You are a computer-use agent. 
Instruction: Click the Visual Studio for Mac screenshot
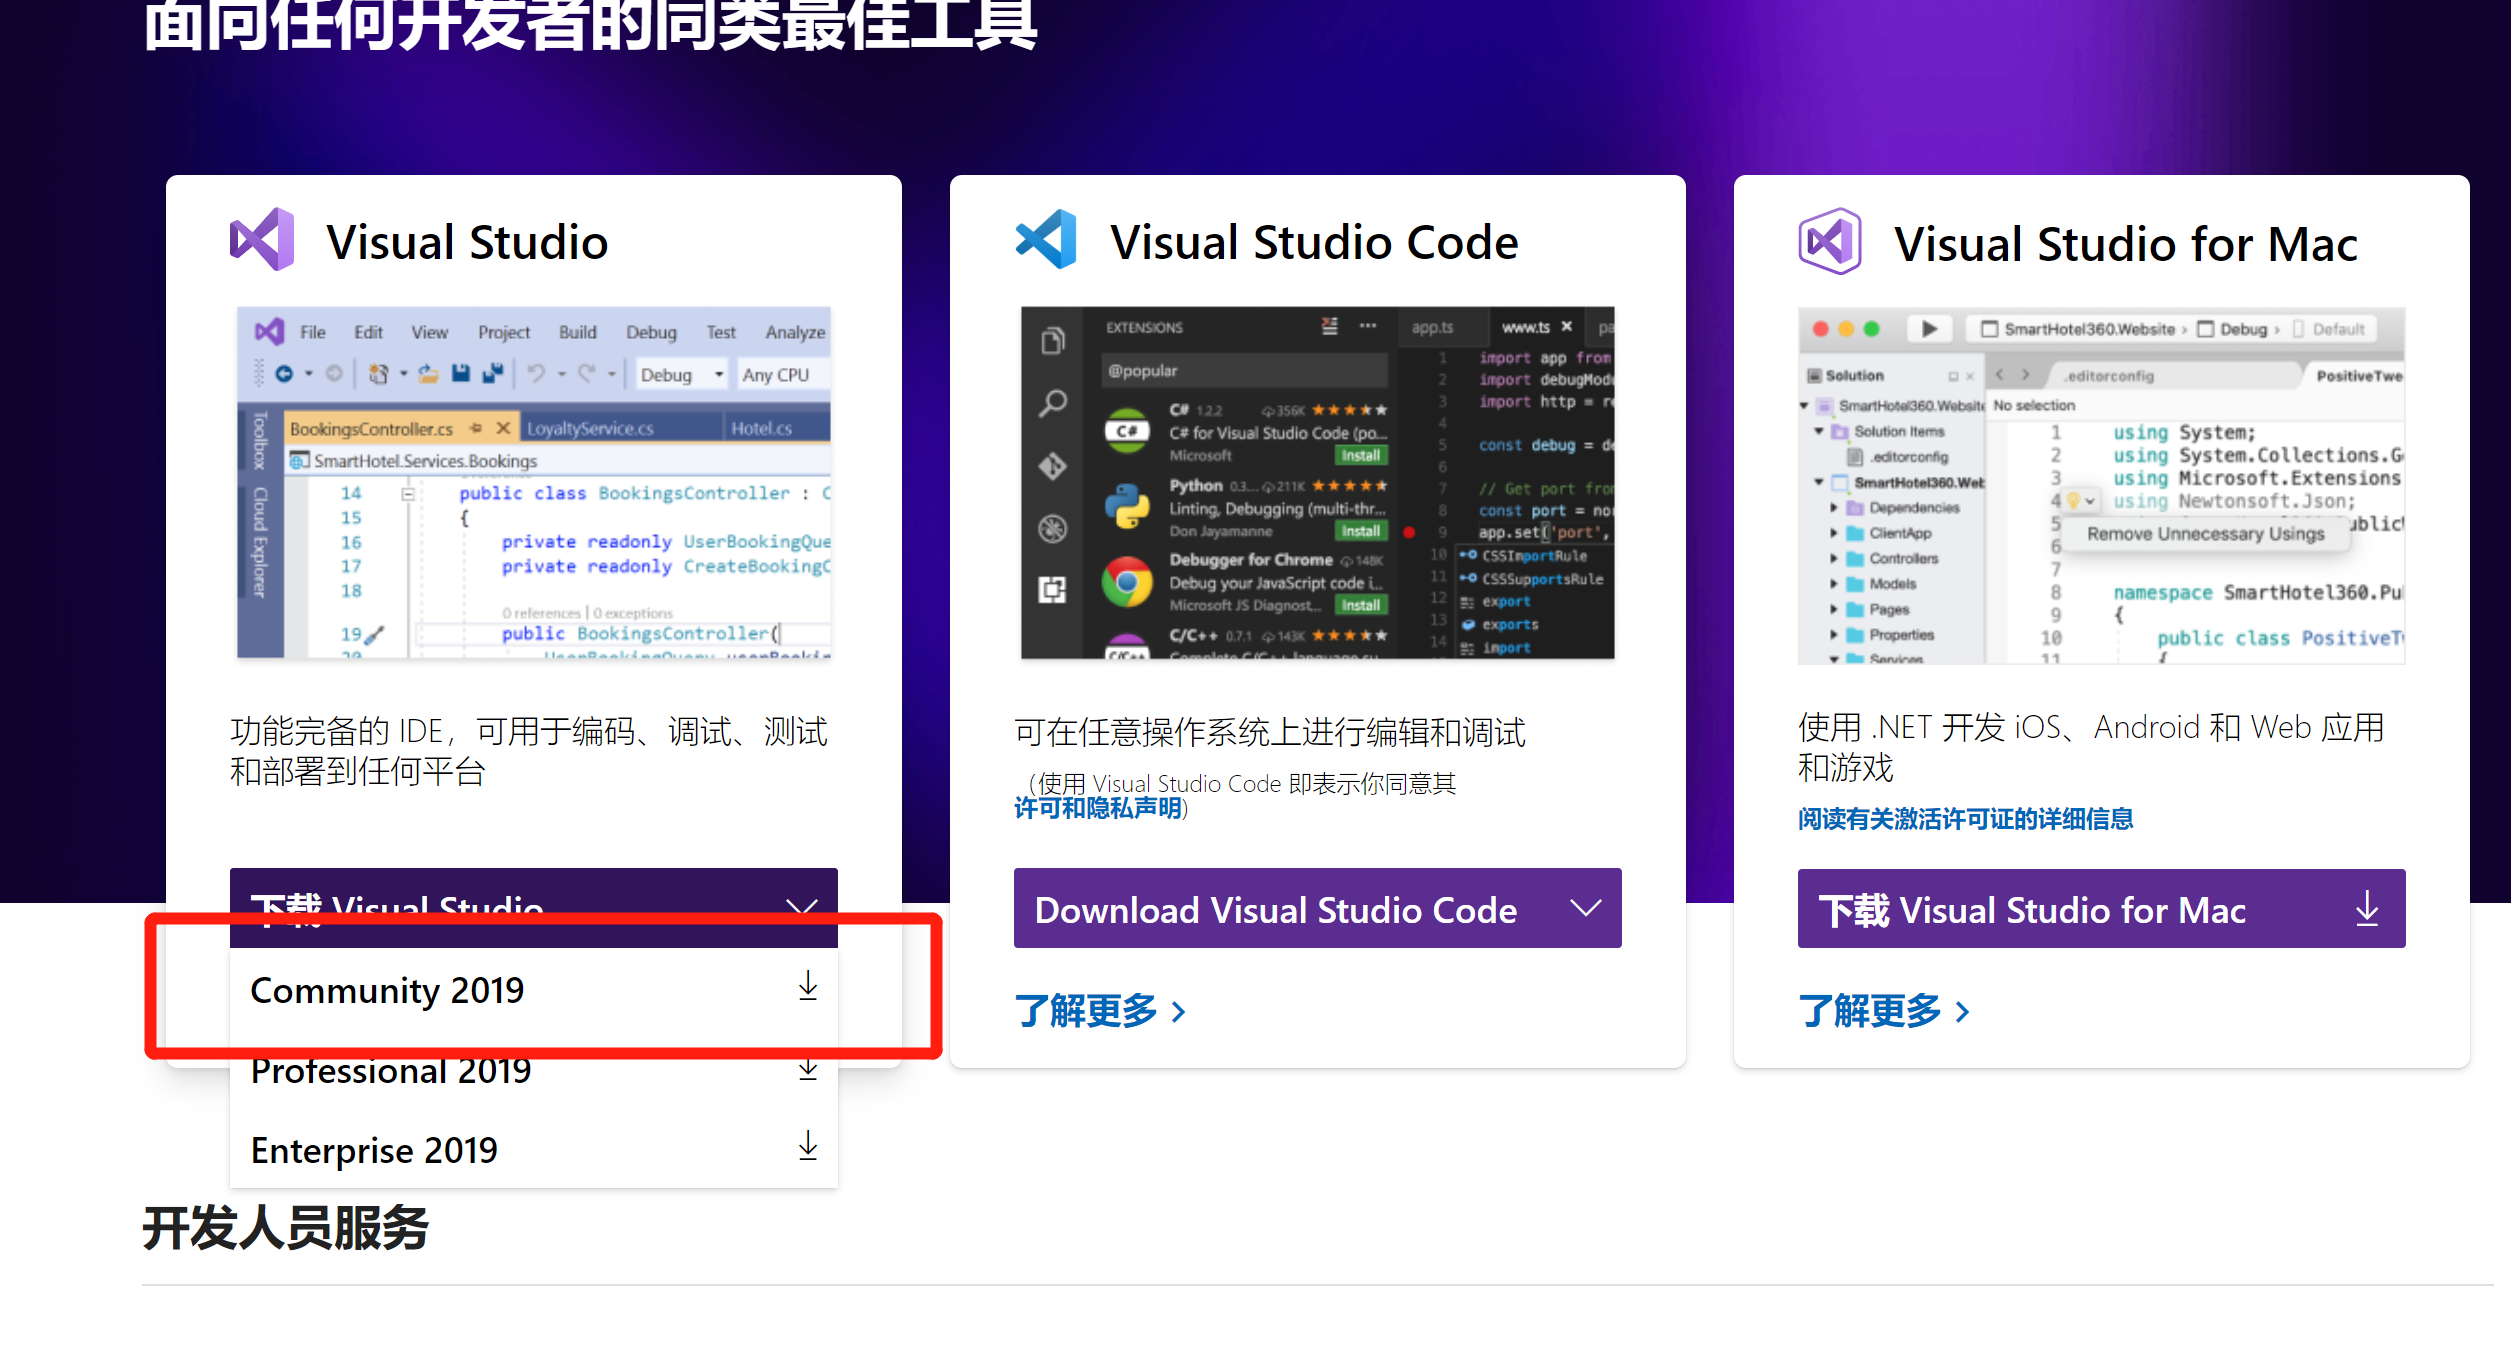point(2101,485)
